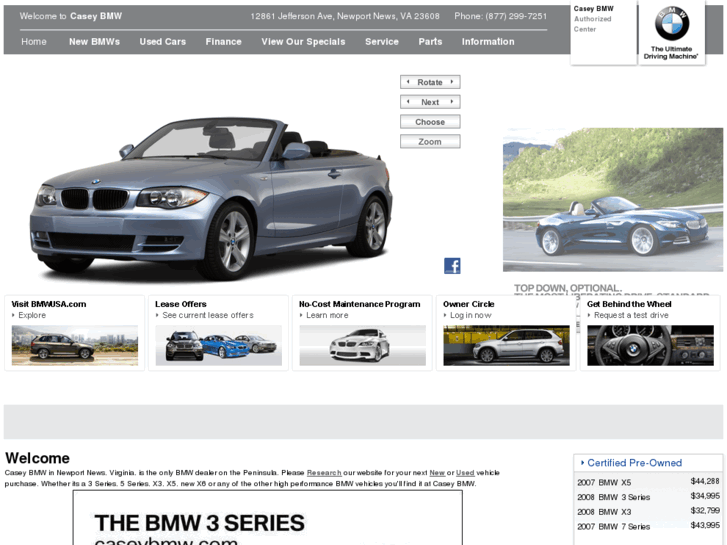Image resolution: width=727 pixels, height=545 pixels.
Task: Select 2008 BMW 3 Series listing
Action: click(x=648, y=497)
